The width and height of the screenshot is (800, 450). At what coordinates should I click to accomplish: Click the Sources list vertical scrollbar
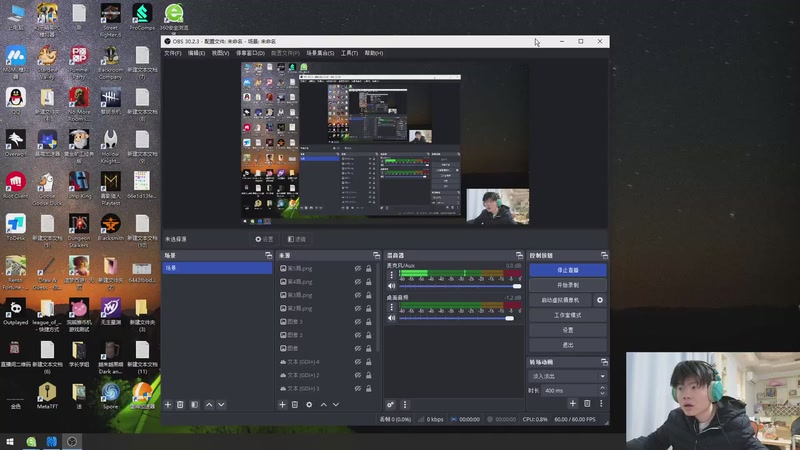(378, 308)
